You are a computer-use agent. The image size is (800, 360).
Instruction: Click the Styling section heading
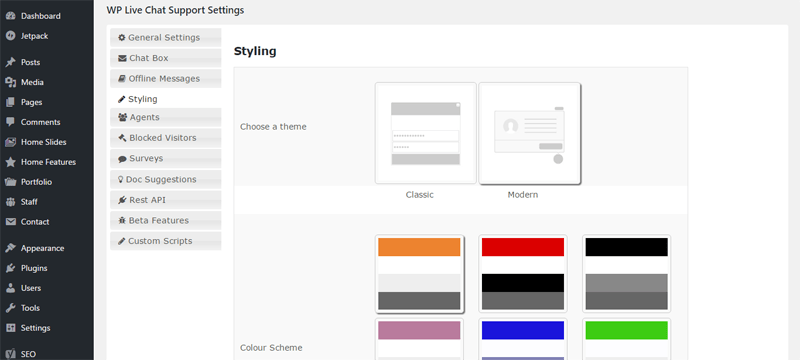[x=255, y=52]
